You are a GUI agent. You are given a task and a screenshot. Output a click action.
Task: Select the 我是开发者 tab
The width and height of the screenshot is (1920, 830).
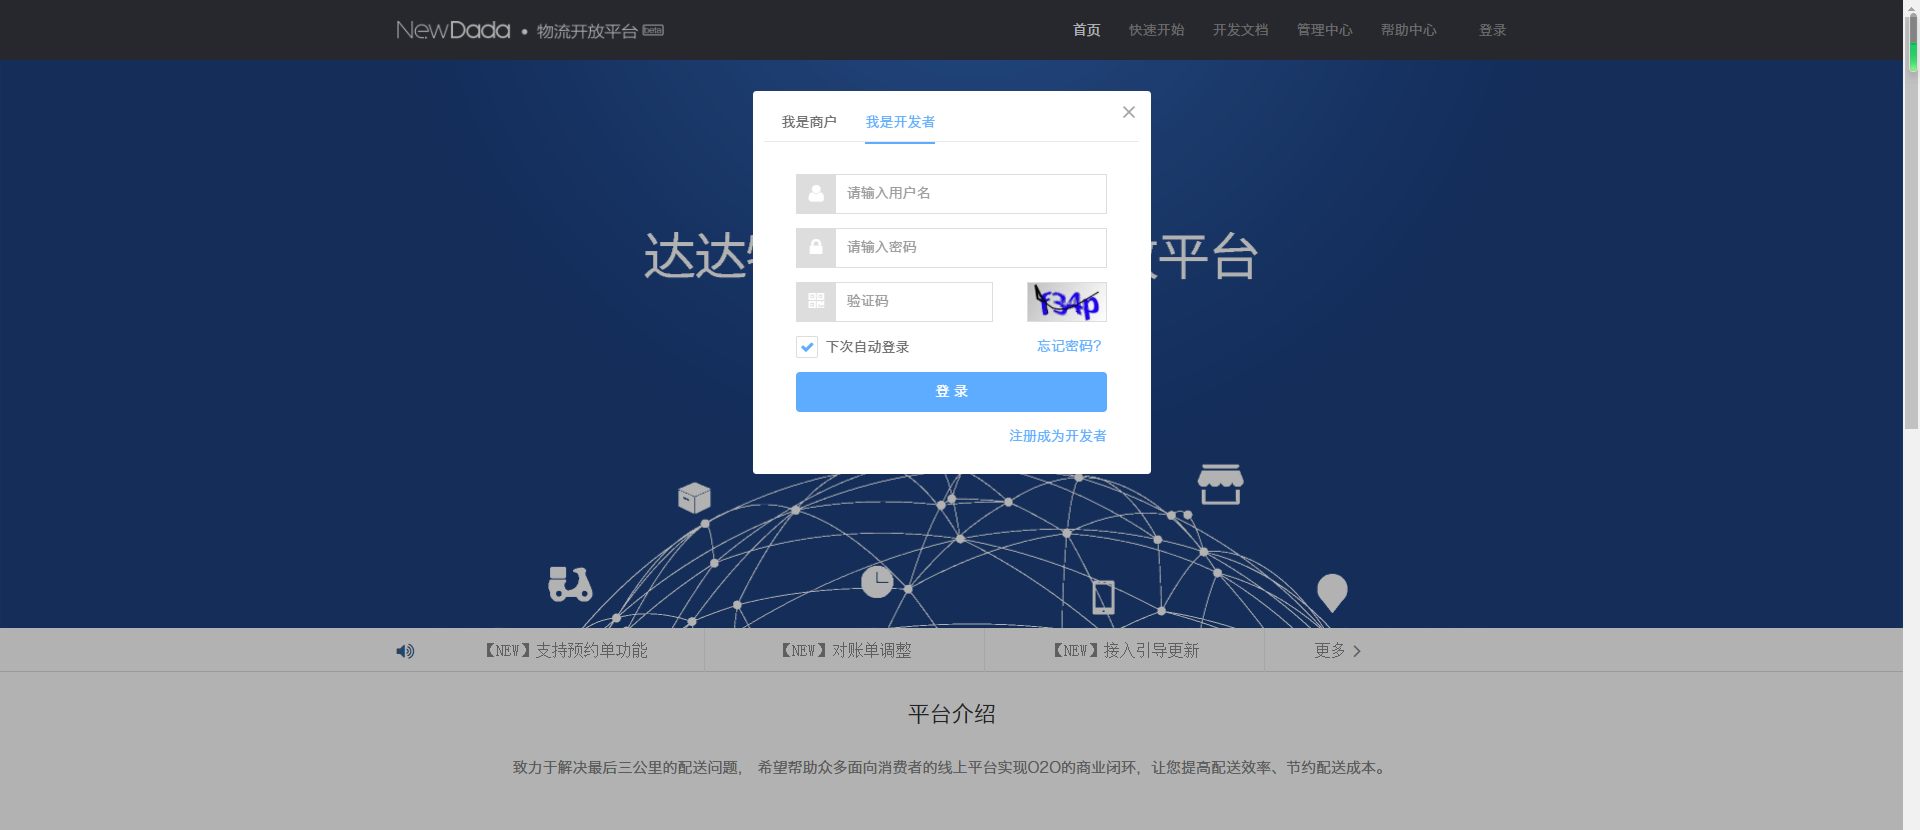tap(900, 122)
